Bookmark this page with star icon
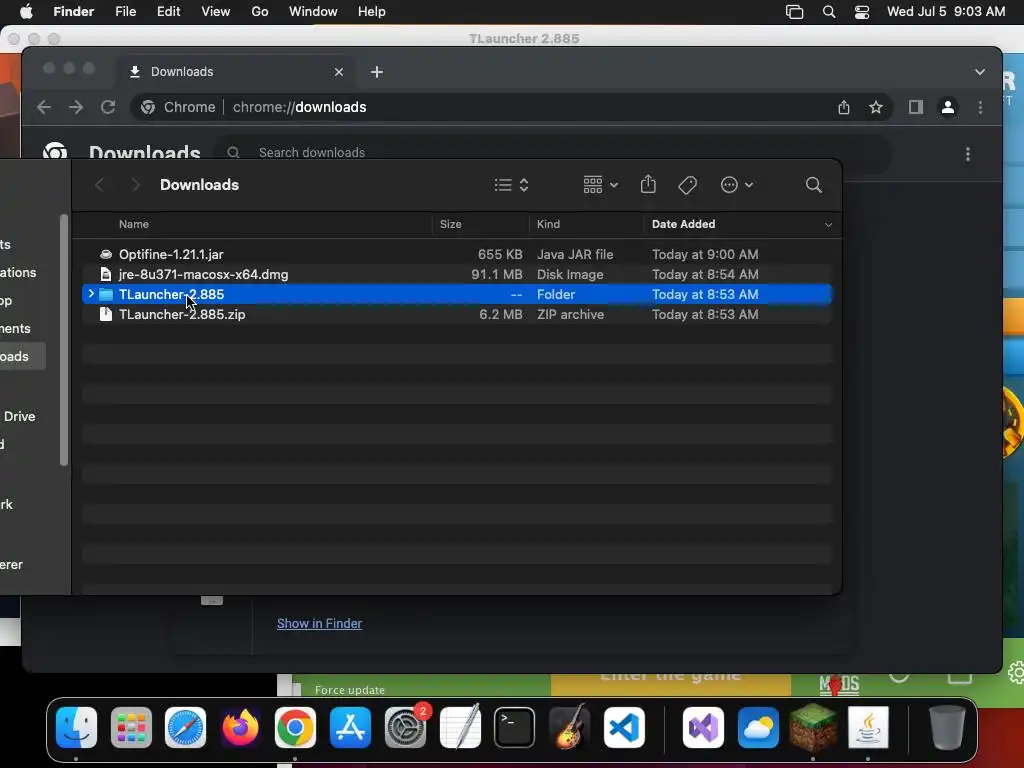Viewport: 1024px width, 768px height. coord(876,107)
